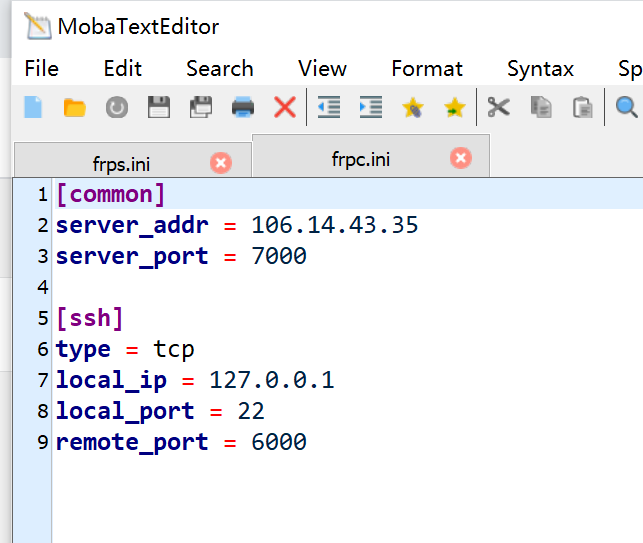Click the 127.0.0.1 value

(x=272, y=380)
